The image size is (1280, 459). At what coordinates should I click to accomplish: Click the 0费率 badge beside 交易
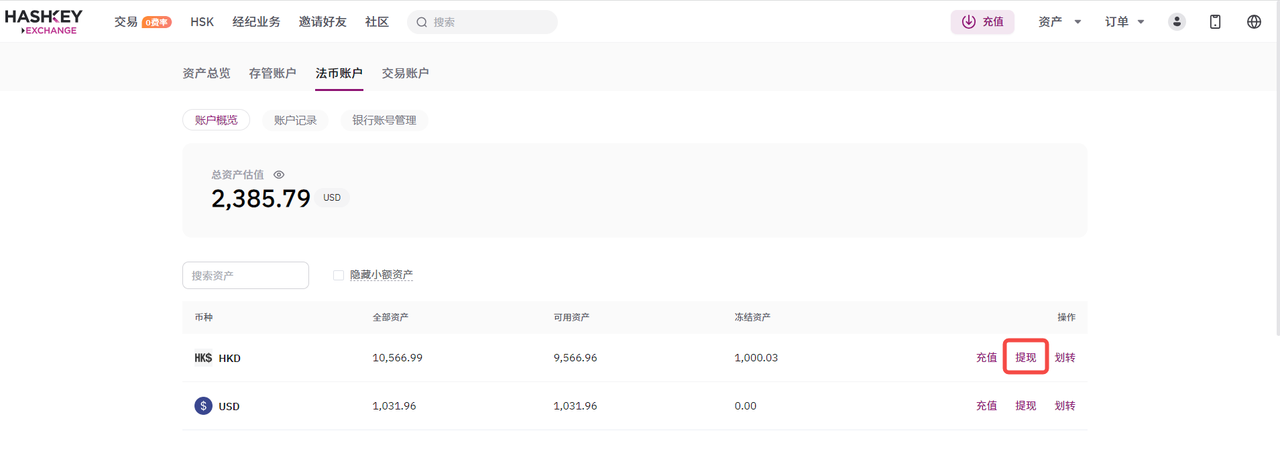(x=156, y=22)
